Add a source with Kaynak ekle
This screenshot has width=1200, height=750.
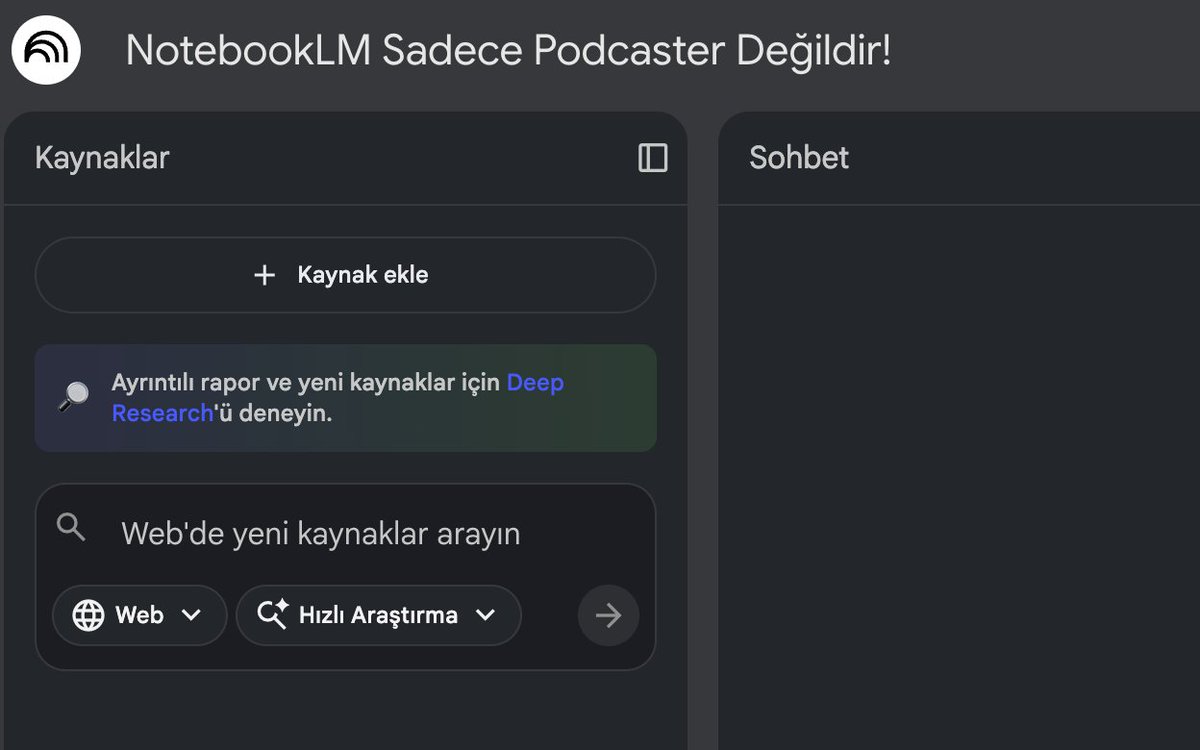click(345, 275)
